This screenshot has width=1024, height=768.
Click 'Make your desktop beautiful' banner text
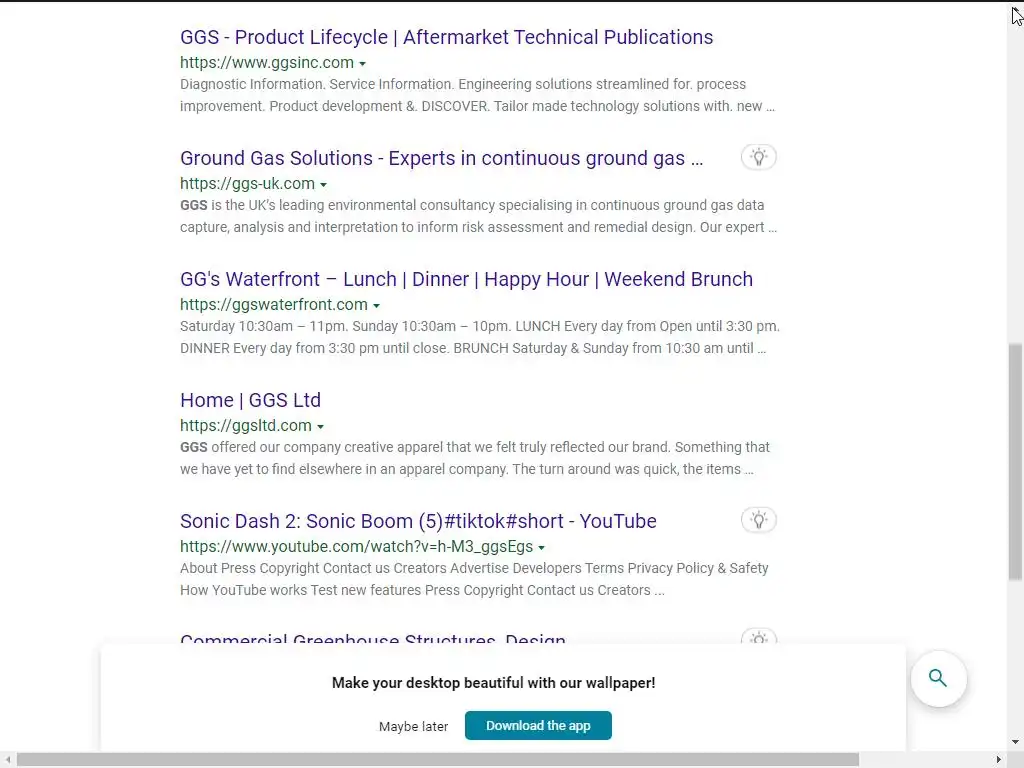pos(493,683)
